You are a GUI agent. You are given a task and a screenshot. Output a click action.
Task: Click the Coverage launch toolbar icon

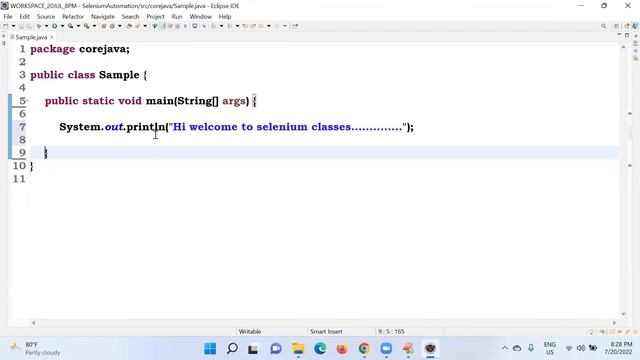pyautogui.click(x=71, y=26)
